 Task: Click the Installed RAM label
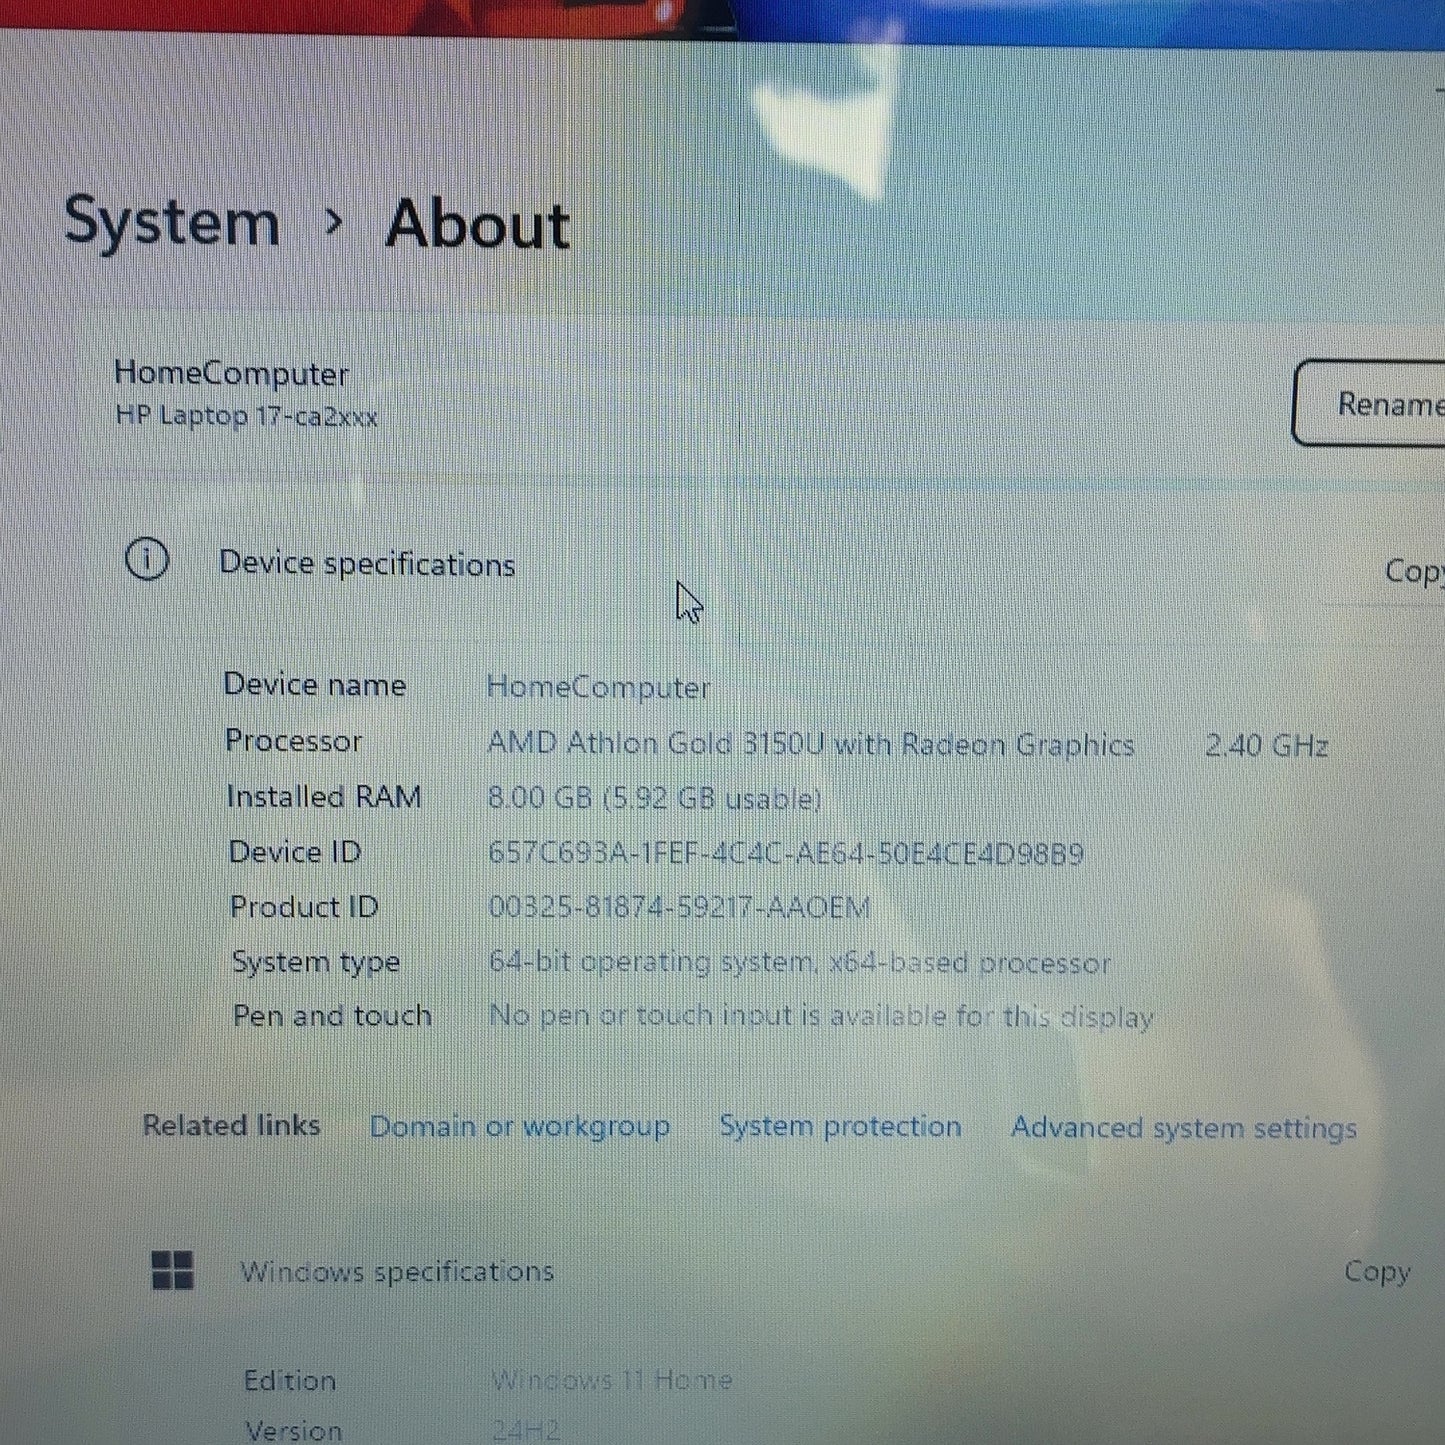[324, 796]
